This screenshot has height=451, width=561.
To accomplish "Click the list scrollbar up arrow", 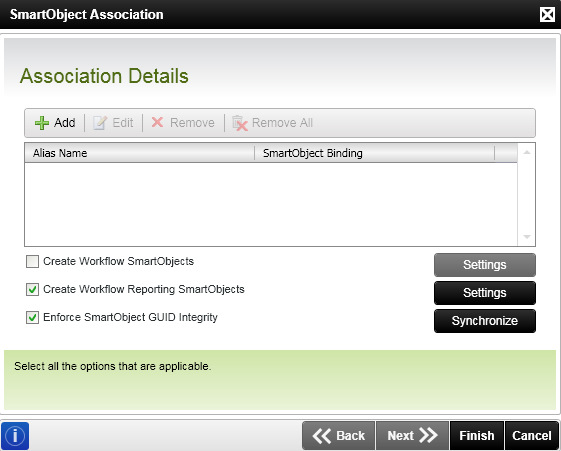I will coord(527,152).
